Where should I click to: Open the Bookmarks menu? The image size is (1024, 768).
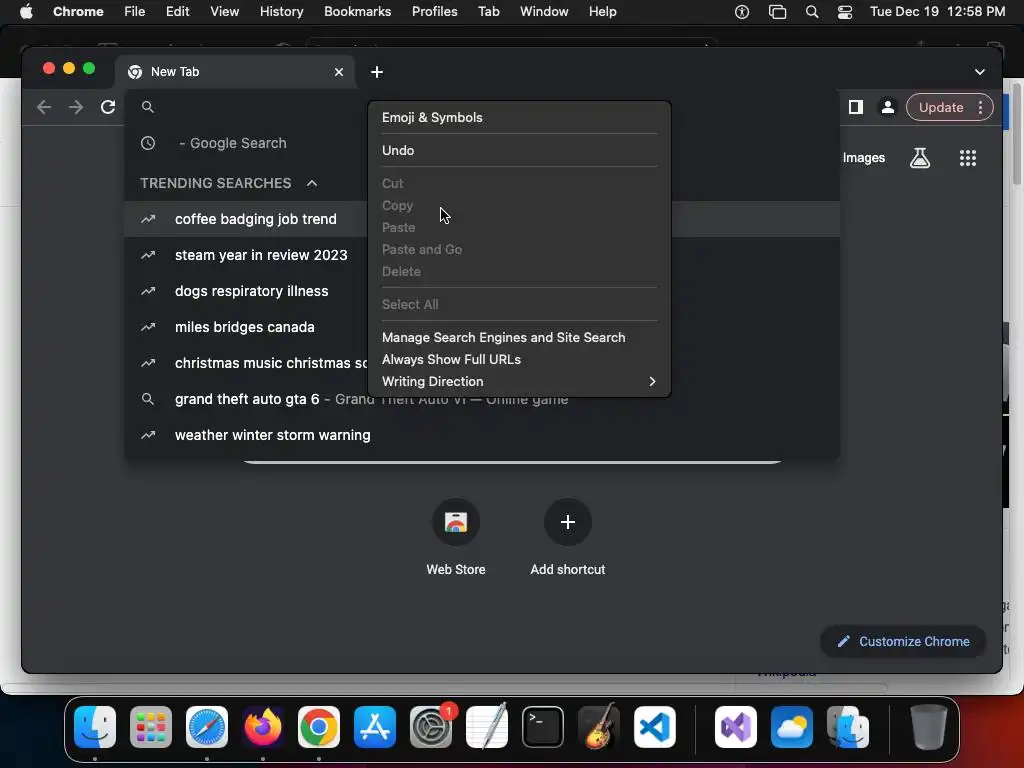click(x=357, y=12)
